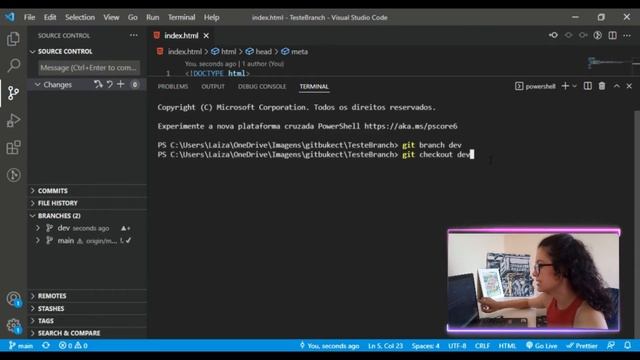Image resolution: width=640 pixels, height=360 pixels.
Task: Expand the FILE HISTORY section
Action: click(x=32, y=203)
